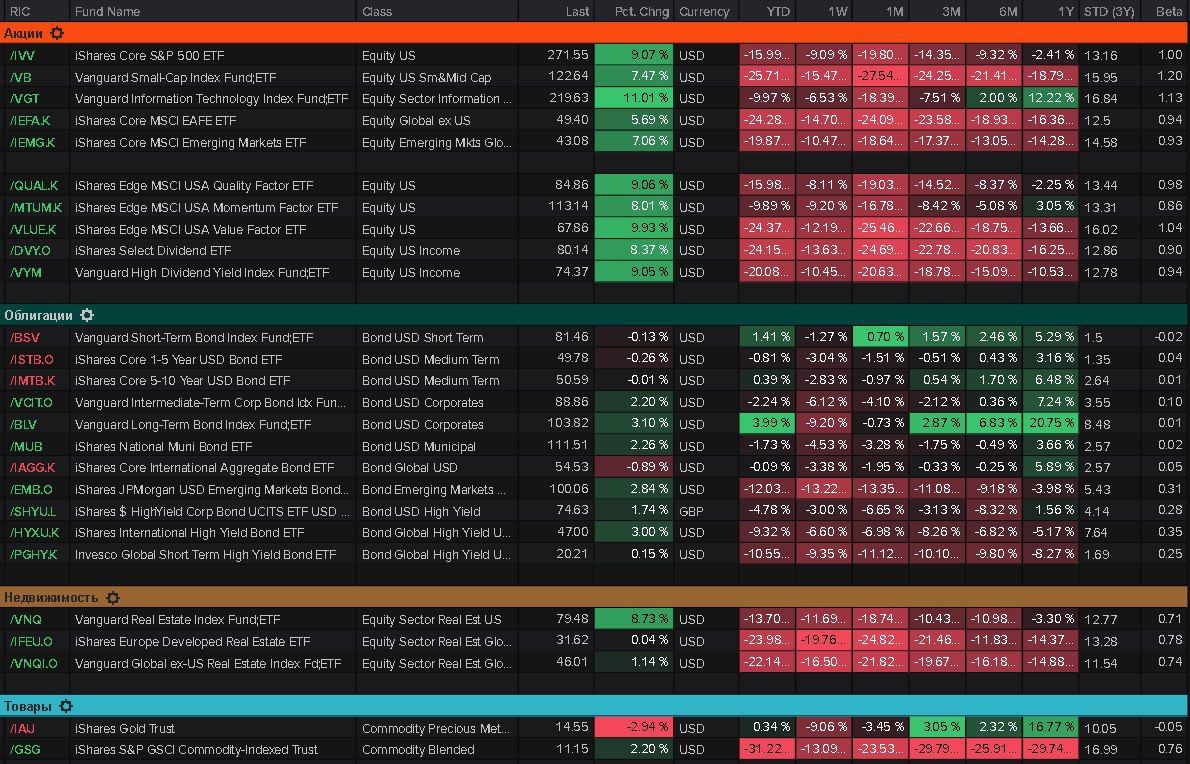Sort by the Class column header
The height and width of the screenshot is (764, 1190).
pyautogui.click(x=377, y=11)
